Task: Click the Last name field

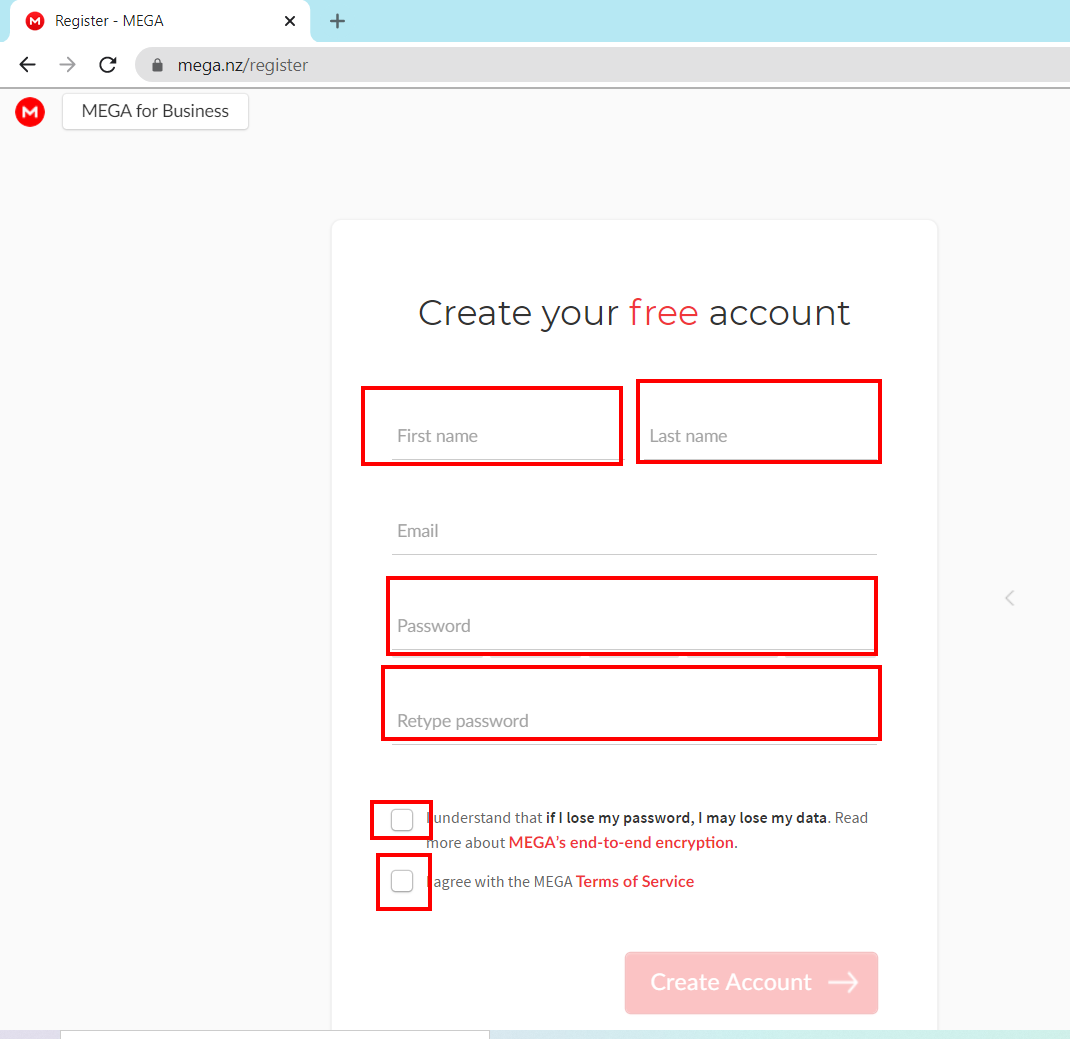Action: coord(760,435)
